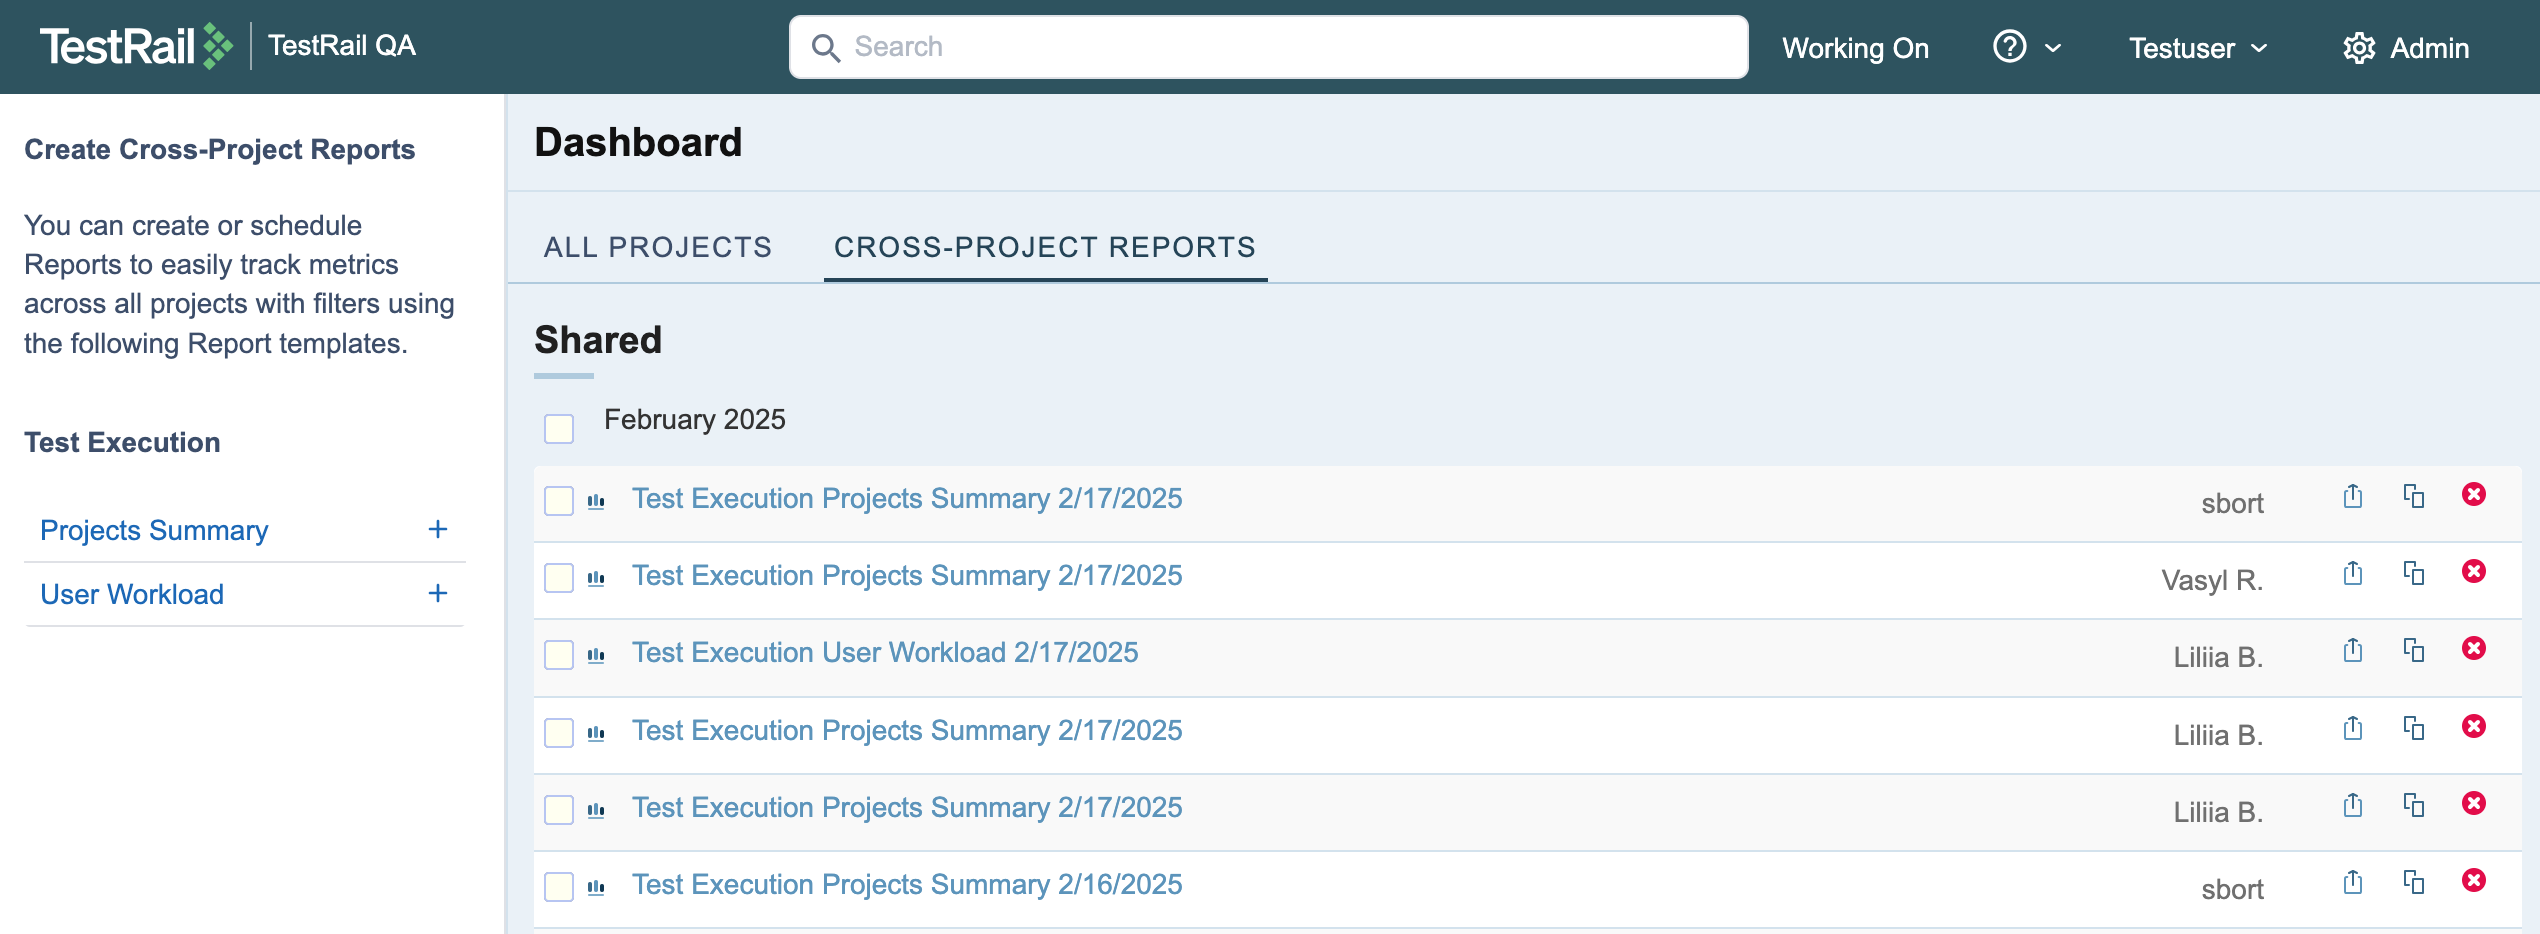Image resolution: width=2540 pixels, height=934 pixels.
Task: Delete sbort's 2/16/2025 Projects Summary report
Action: pos(2473,881)
